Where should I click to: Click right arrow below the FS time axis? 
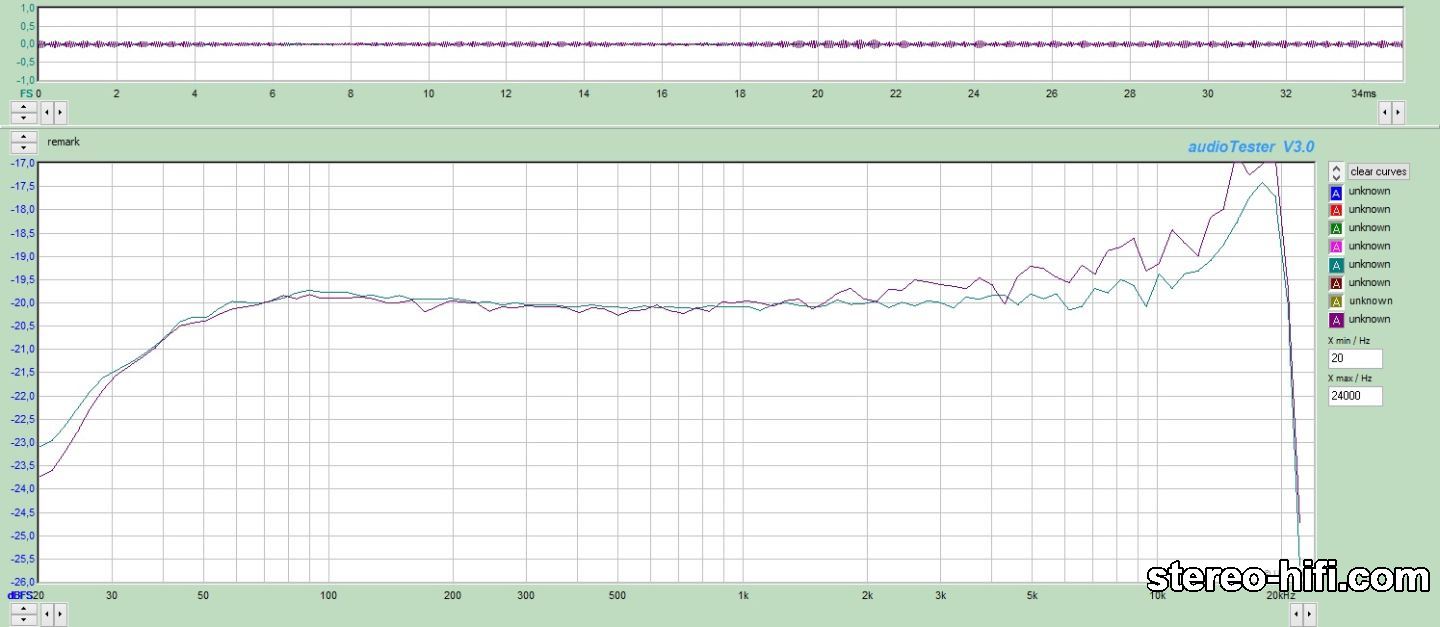click(60, 112)
